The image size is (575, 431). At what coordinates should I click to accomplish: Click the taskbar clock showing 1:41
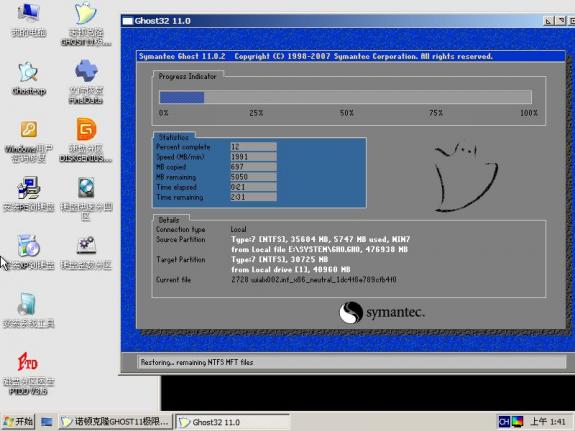click(549, 421)
